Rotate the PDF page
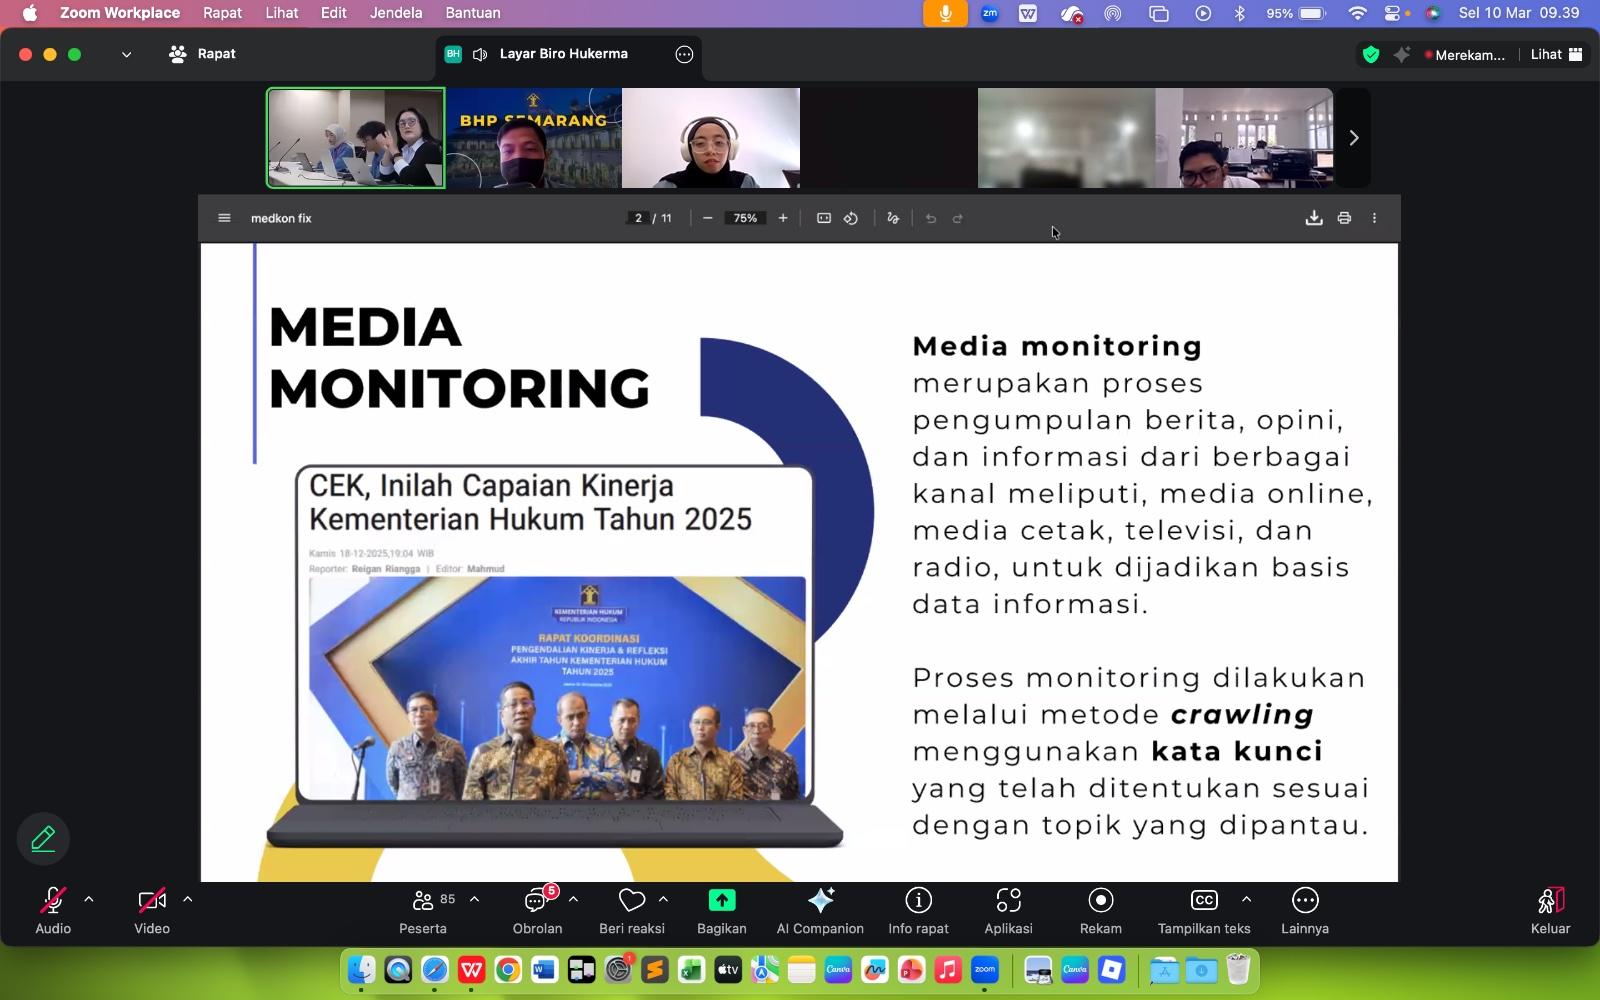 851,218
